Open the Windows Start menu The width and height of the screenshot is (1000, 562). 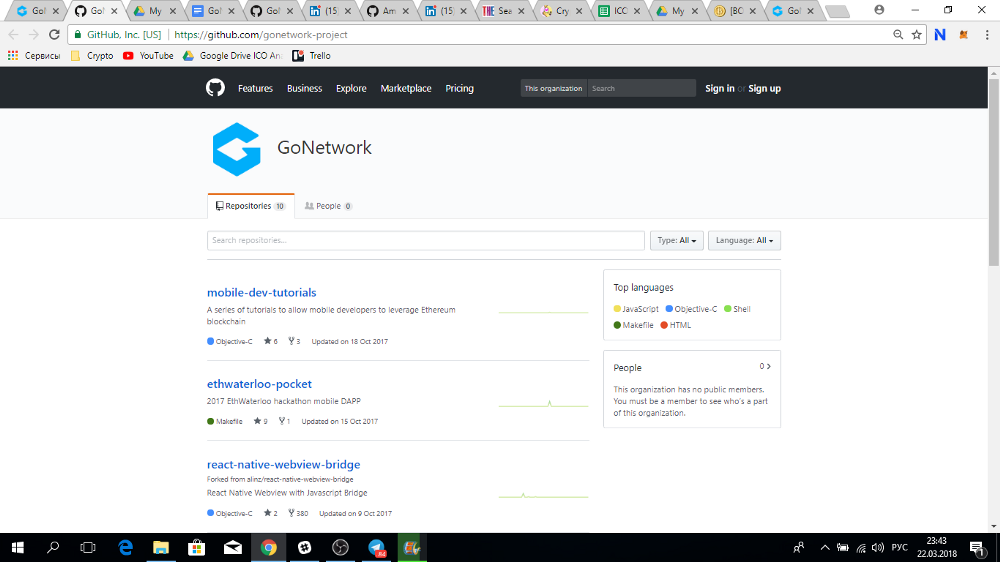(x=18, y=547)
